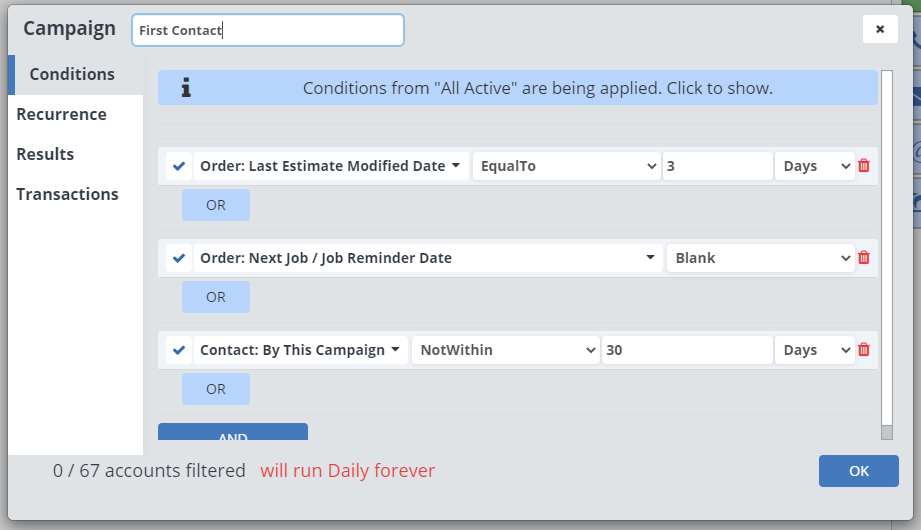Toggle the Contact By This Campaign checkbox
This screenshot has height=530, width=921.
179,350
